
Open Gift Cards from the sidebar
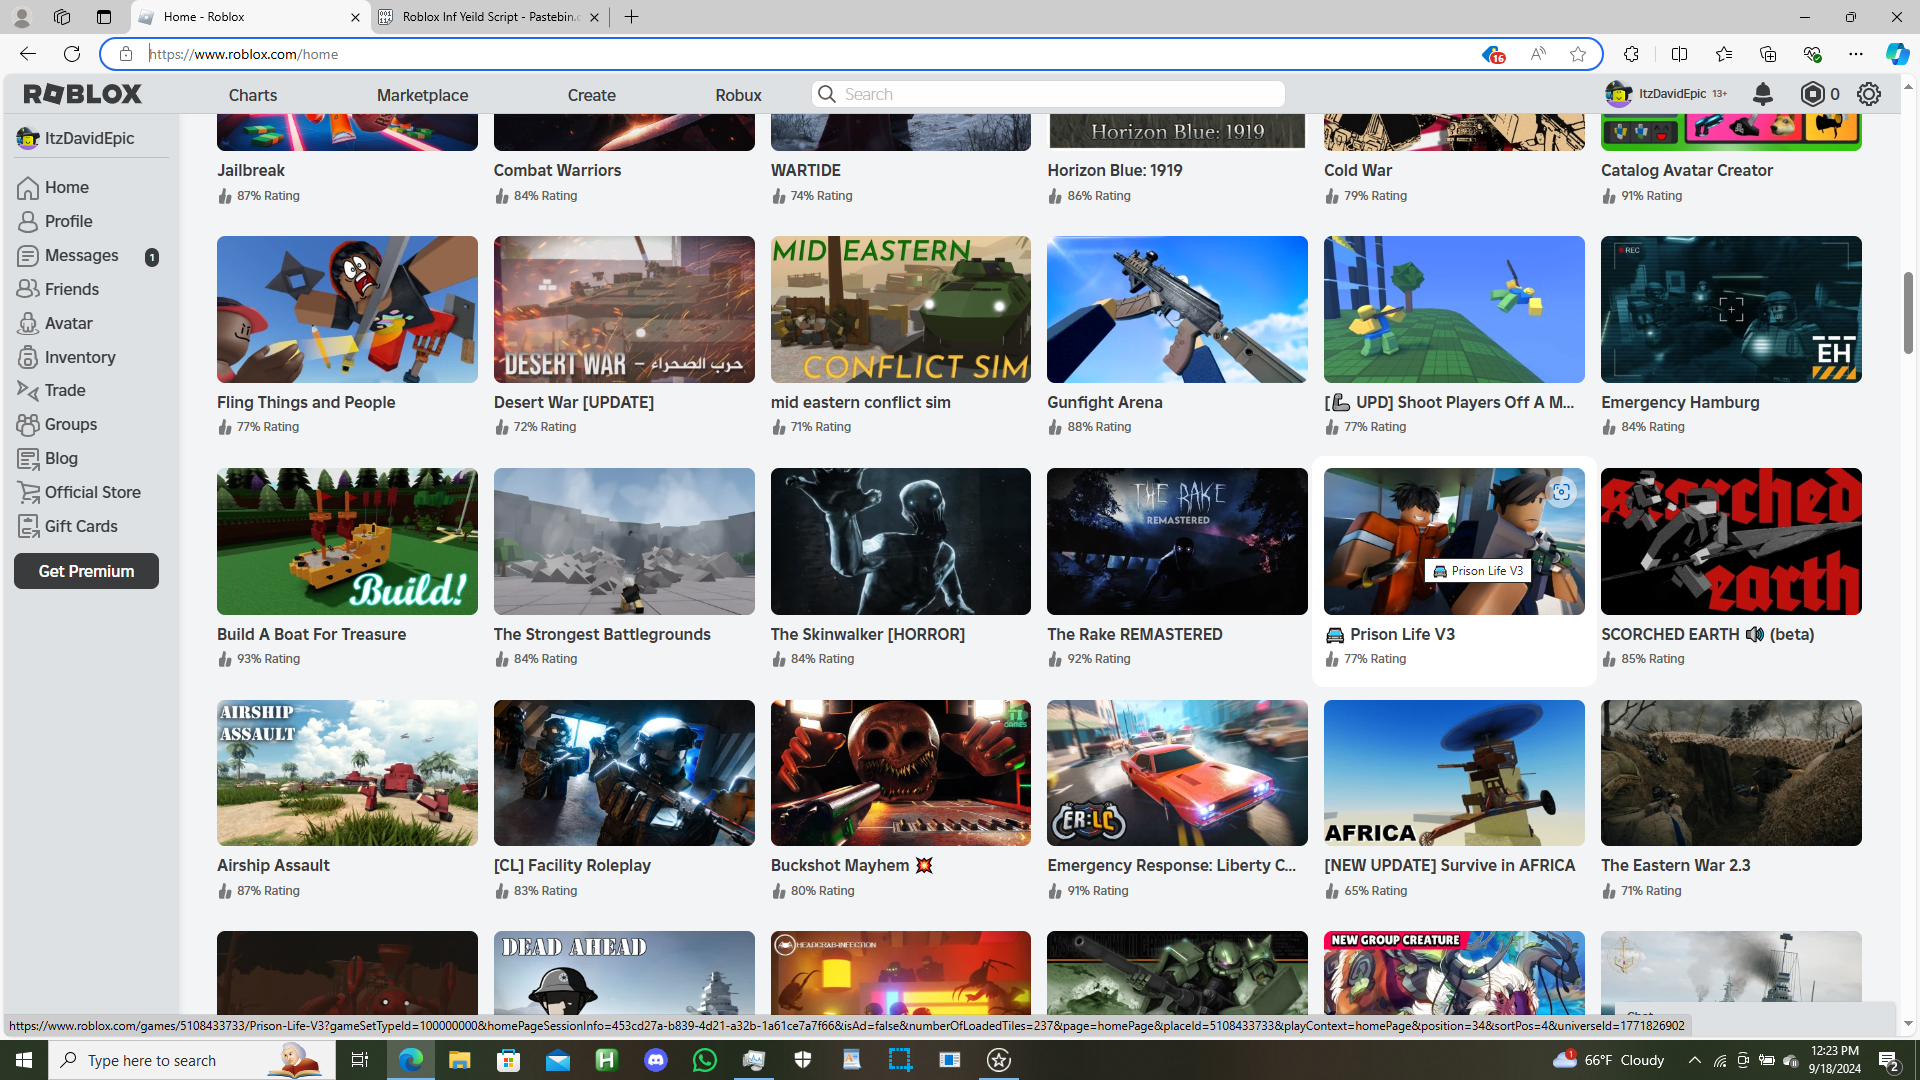click(x=81, y=526)
